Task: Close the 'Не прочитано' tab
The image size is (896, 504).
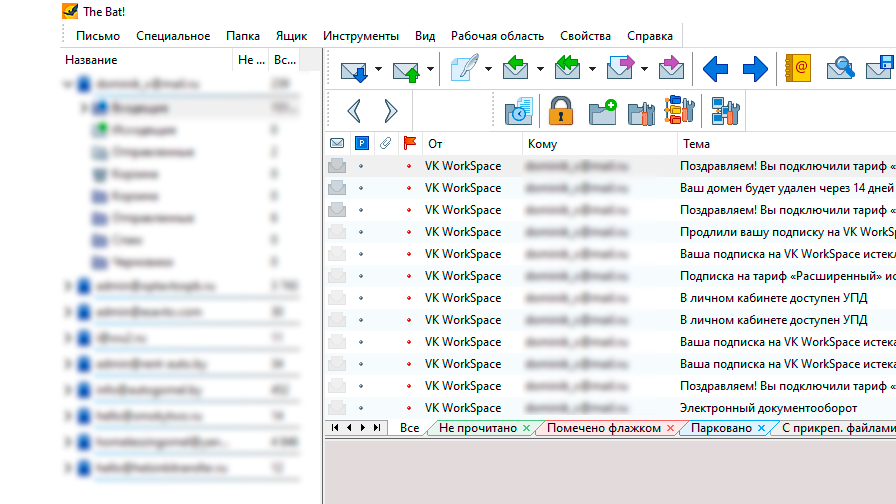Action: coord(527,428)
